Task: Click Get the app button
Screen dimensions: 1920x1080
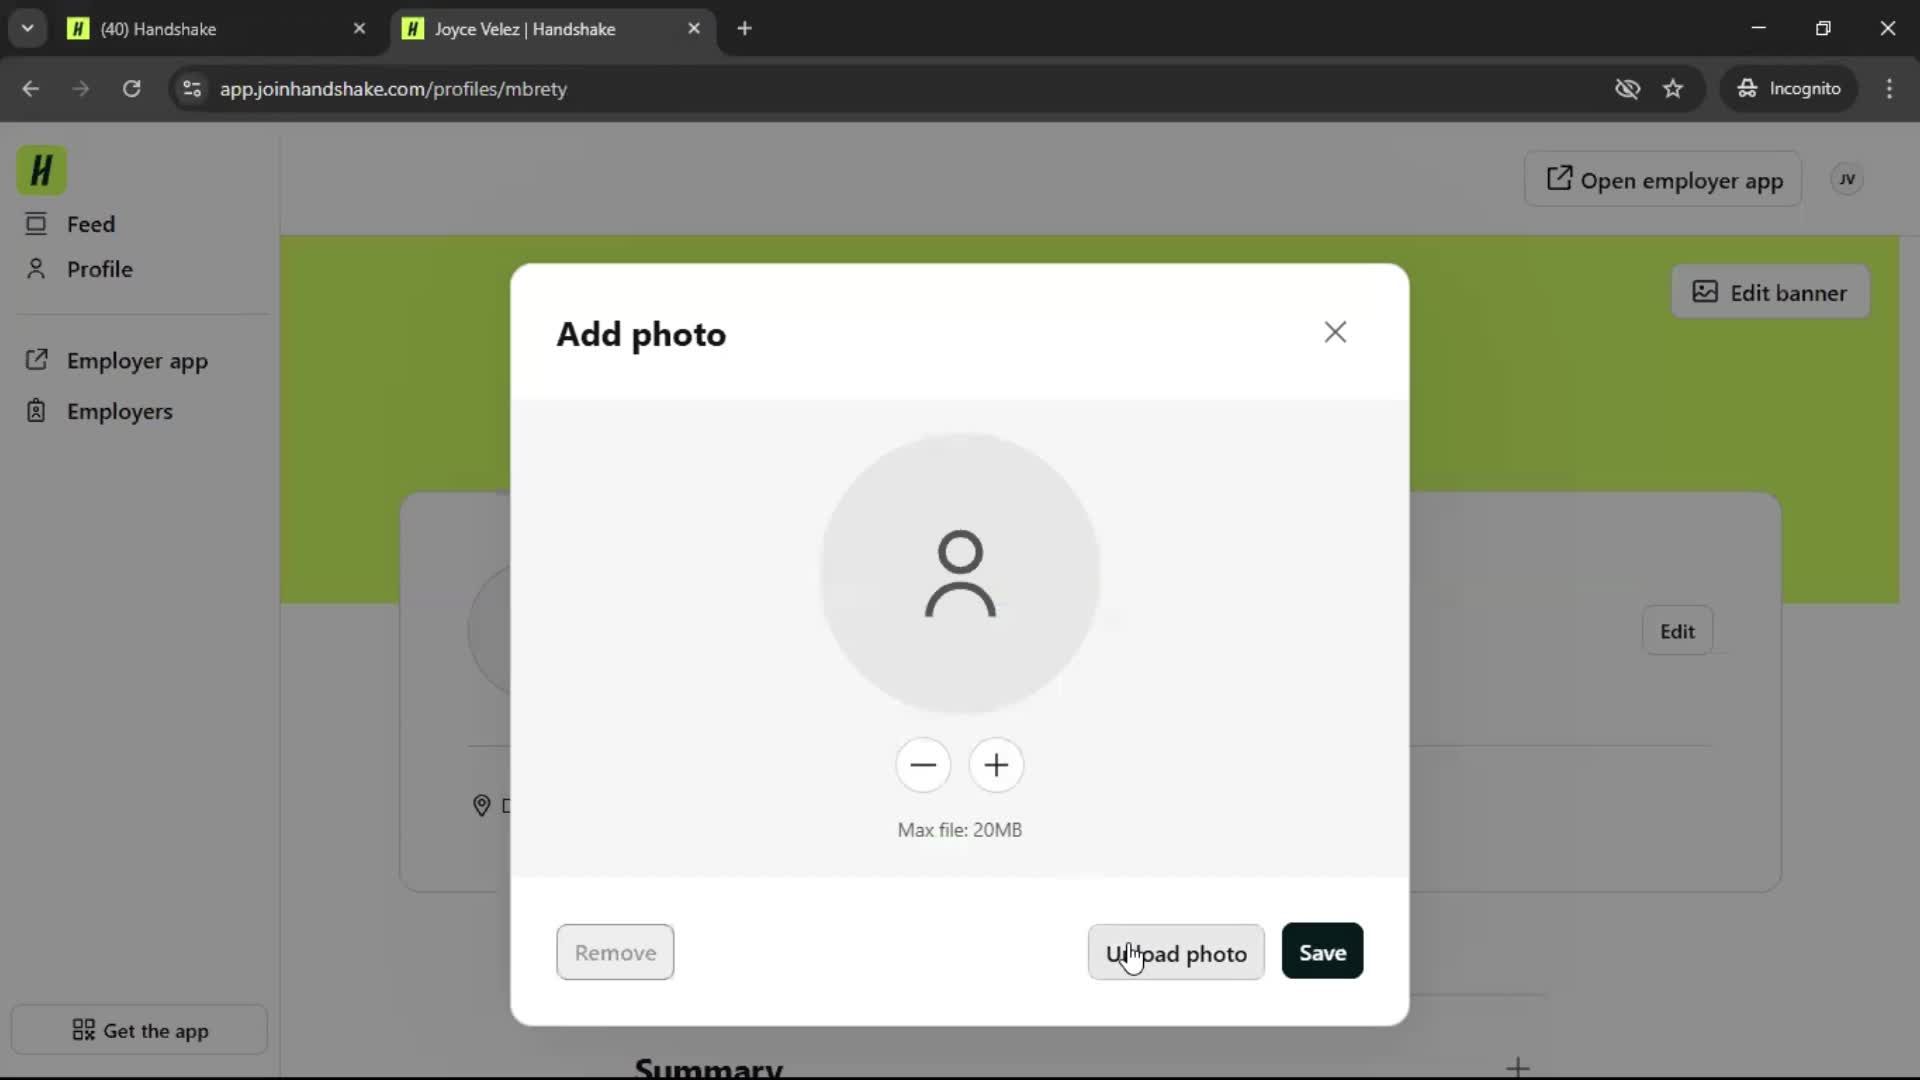Action: (140, 1030)
